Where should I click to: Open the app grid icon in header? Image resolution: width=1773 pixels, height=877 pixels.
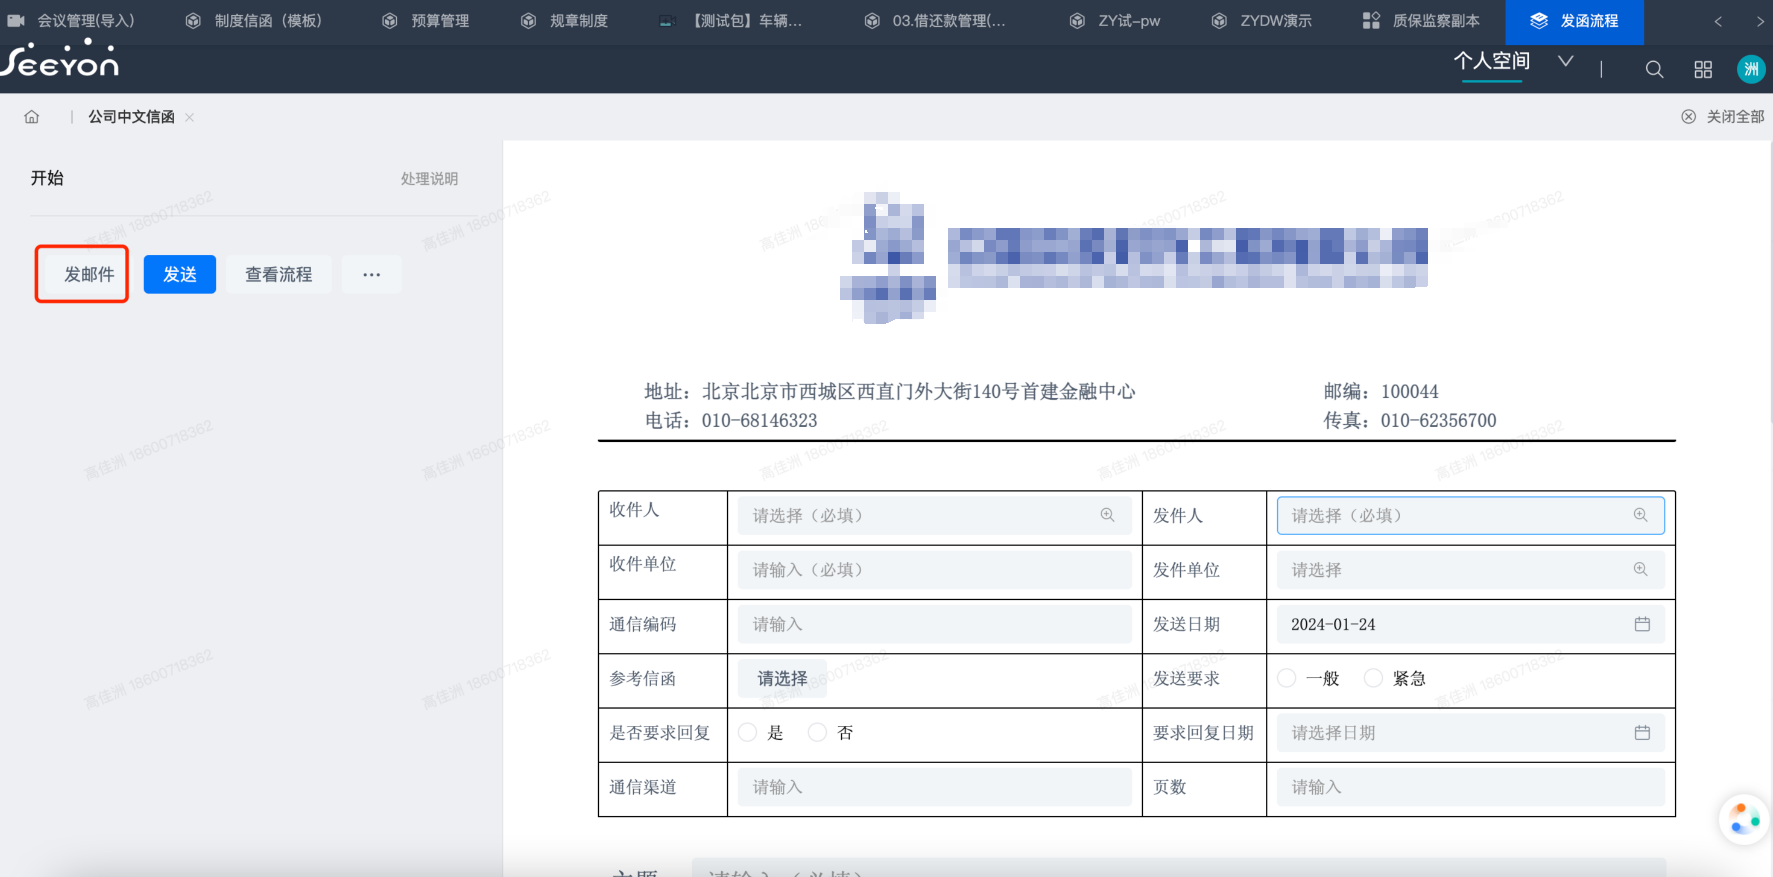(x=1703, y=69)
